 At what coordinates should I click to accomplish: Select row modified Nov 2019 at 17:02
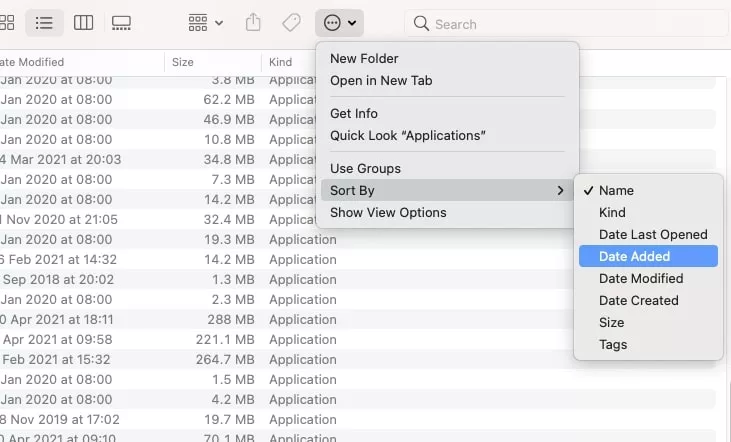[x=358, y=420]
